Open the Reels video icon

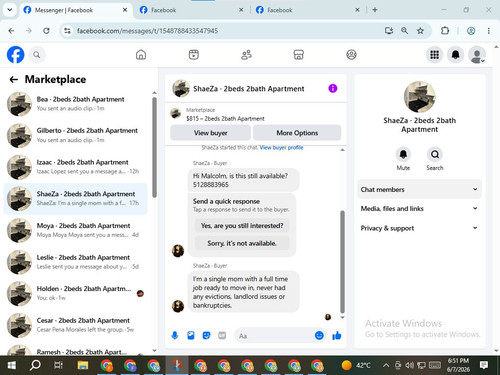tap(194, 55)
